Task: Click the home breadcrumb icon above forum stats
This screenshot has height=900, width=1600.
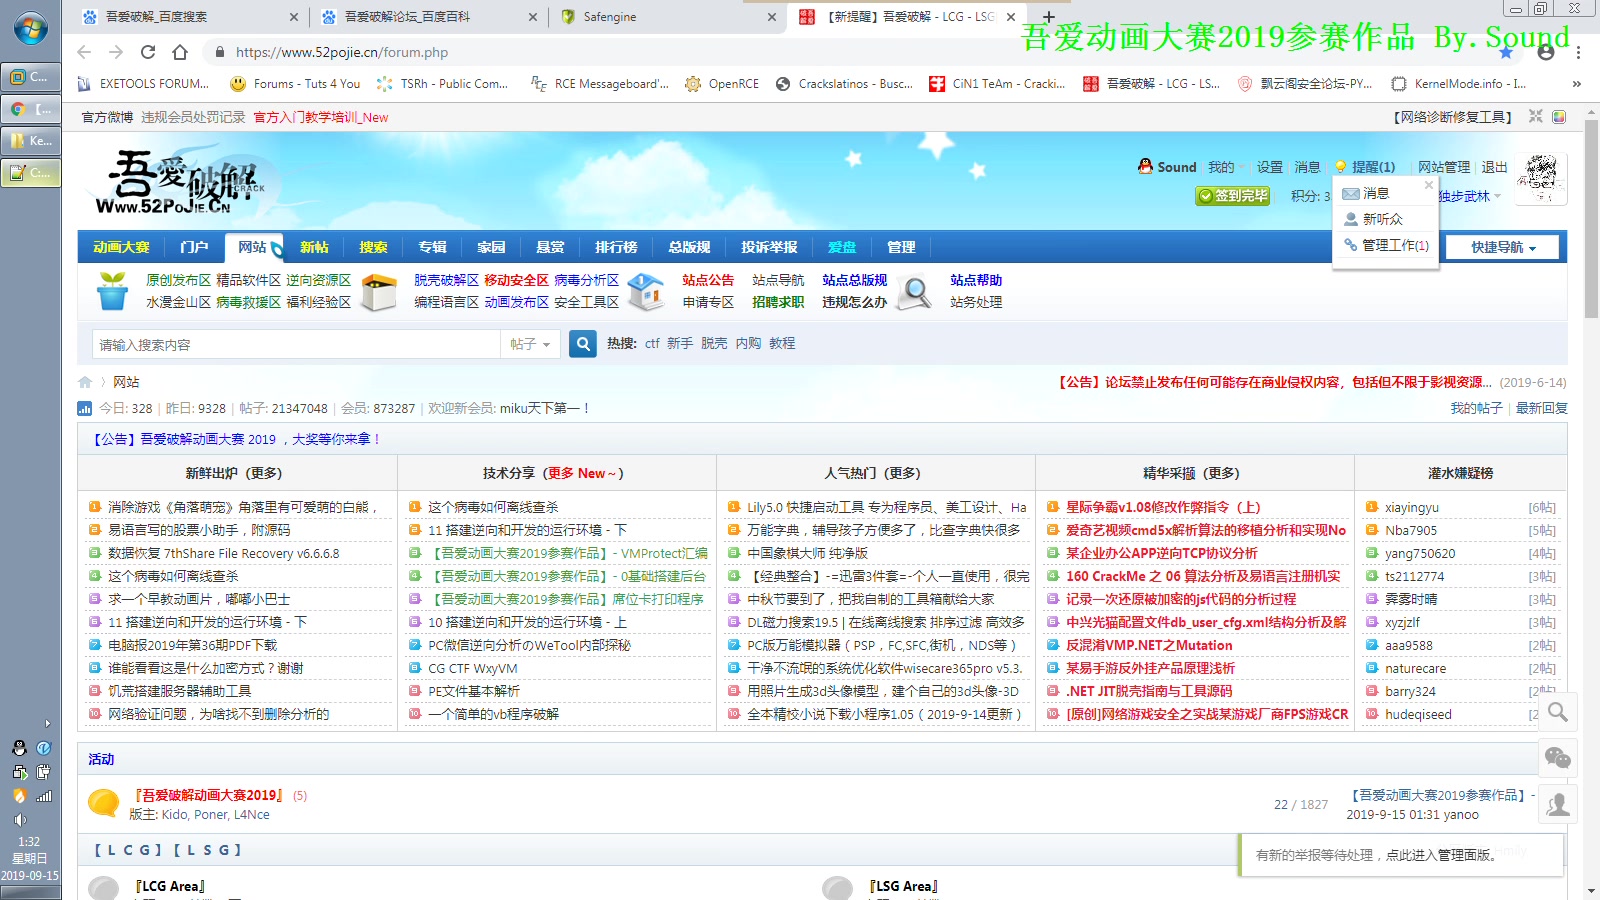Action: pos(84,381)
